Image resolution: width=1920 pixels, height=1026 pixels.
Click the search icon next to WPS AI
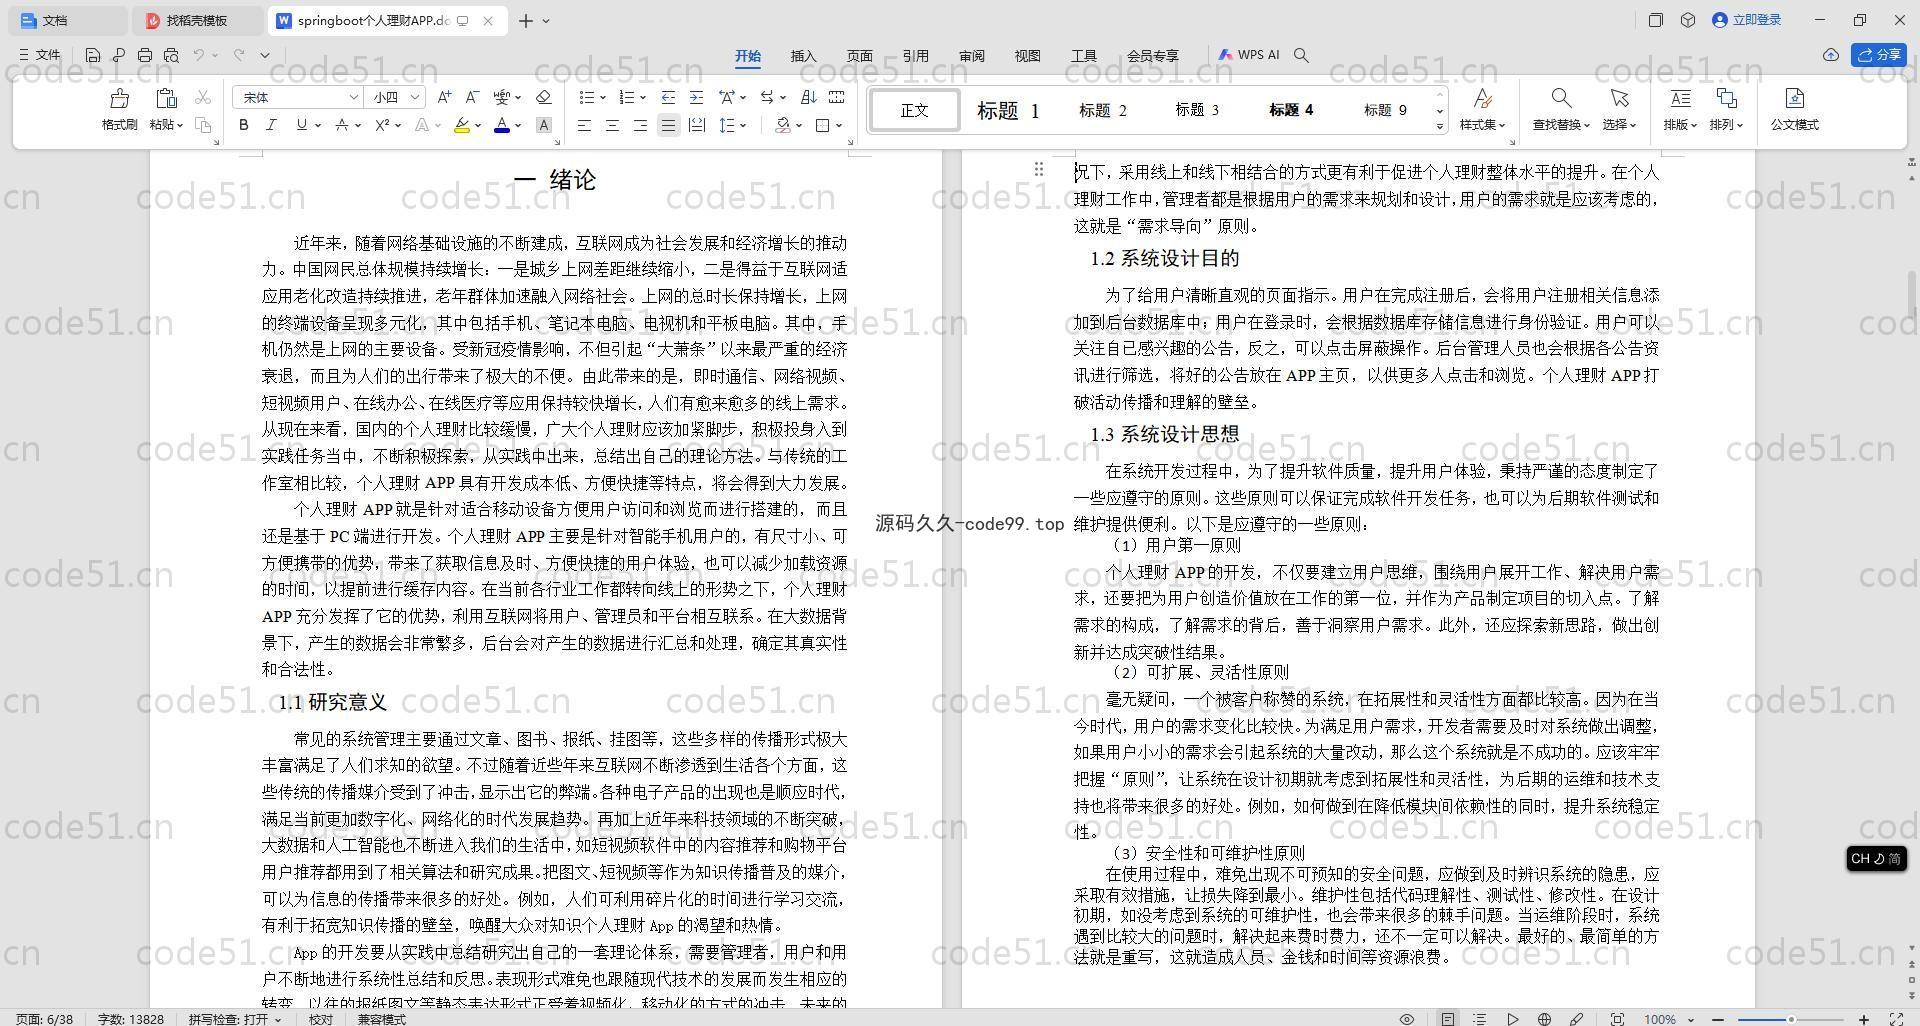(1301, 55)
